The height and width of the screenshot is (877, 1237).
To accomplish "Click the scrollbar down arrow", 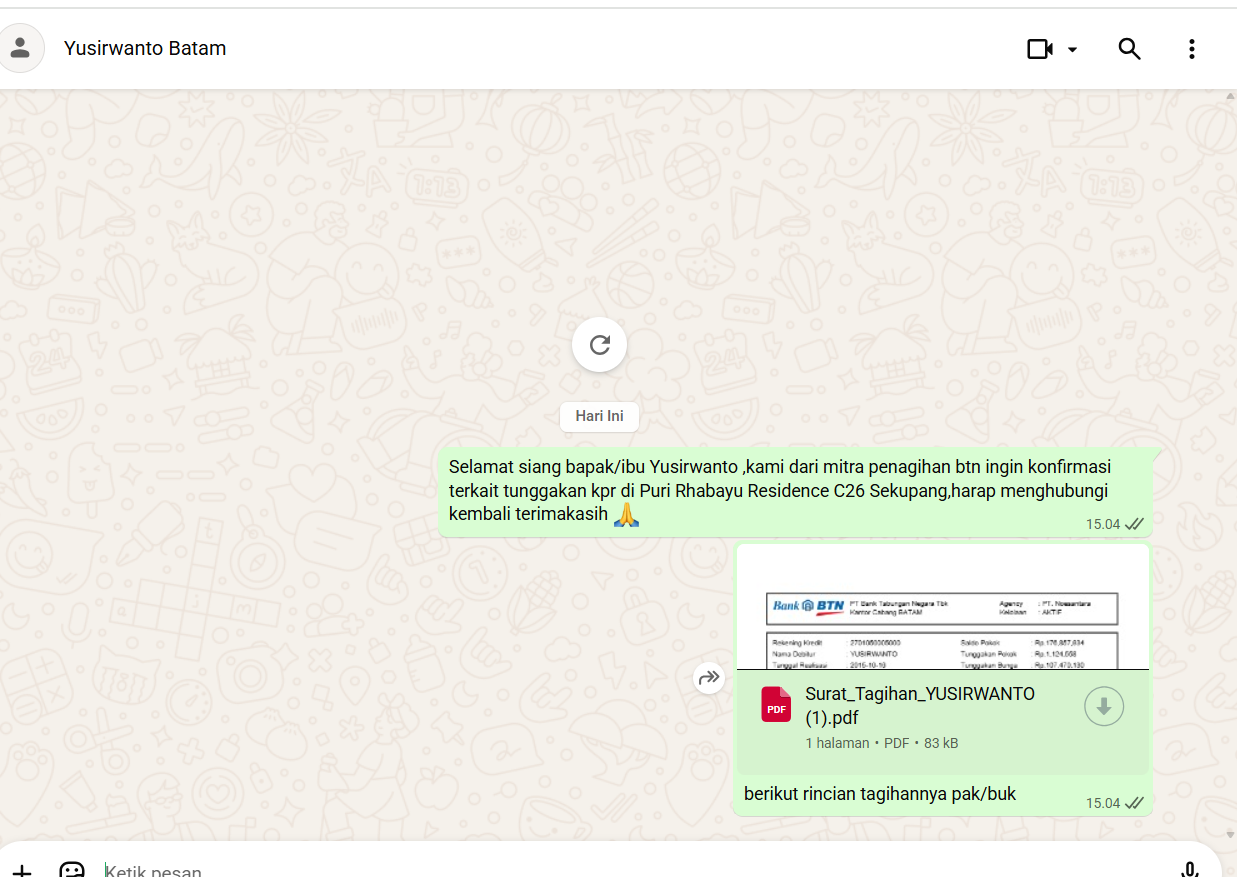I will tap(1230, 834).
